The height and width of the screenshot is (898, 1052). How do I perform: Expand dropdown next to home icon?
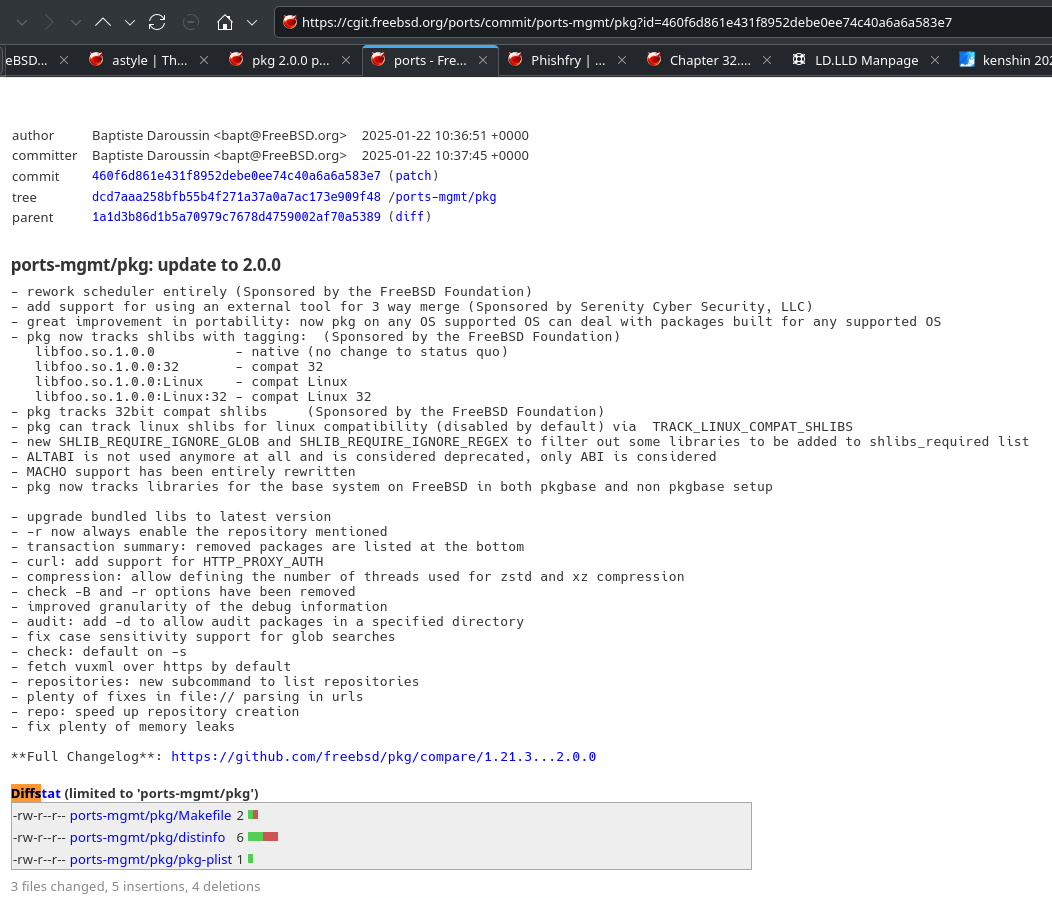click(252, 22)
